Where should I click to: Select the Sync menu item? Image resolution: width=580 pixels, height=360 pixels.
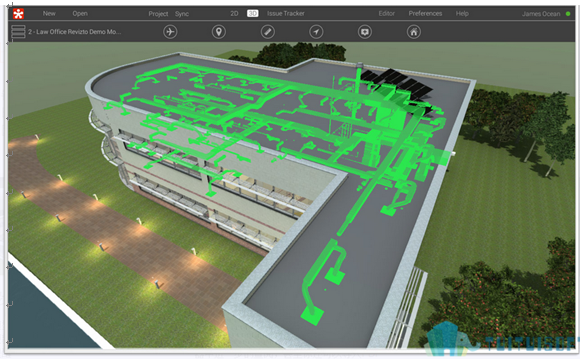pos(182,14)
